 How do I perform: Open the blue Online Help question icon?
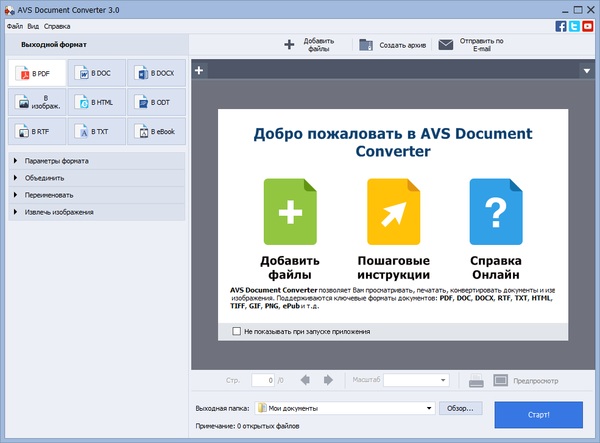pos(496,212)
